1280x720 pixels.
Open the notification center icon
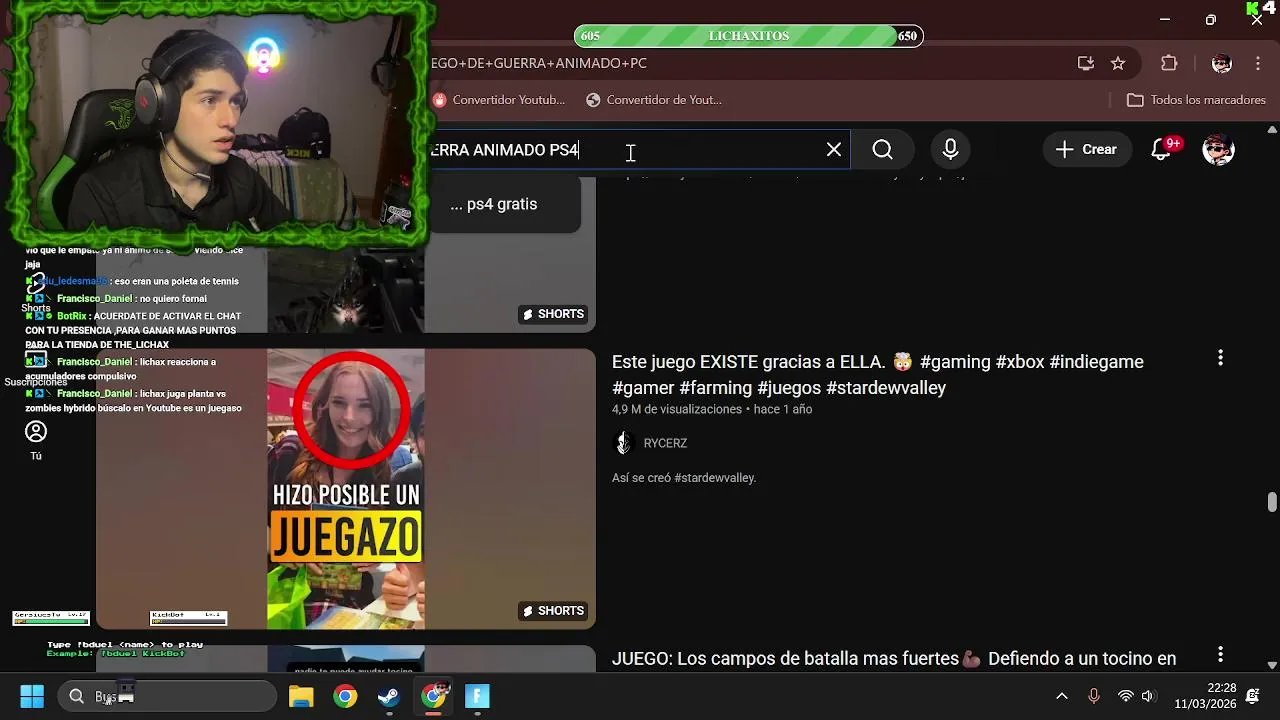[1253, 696]
